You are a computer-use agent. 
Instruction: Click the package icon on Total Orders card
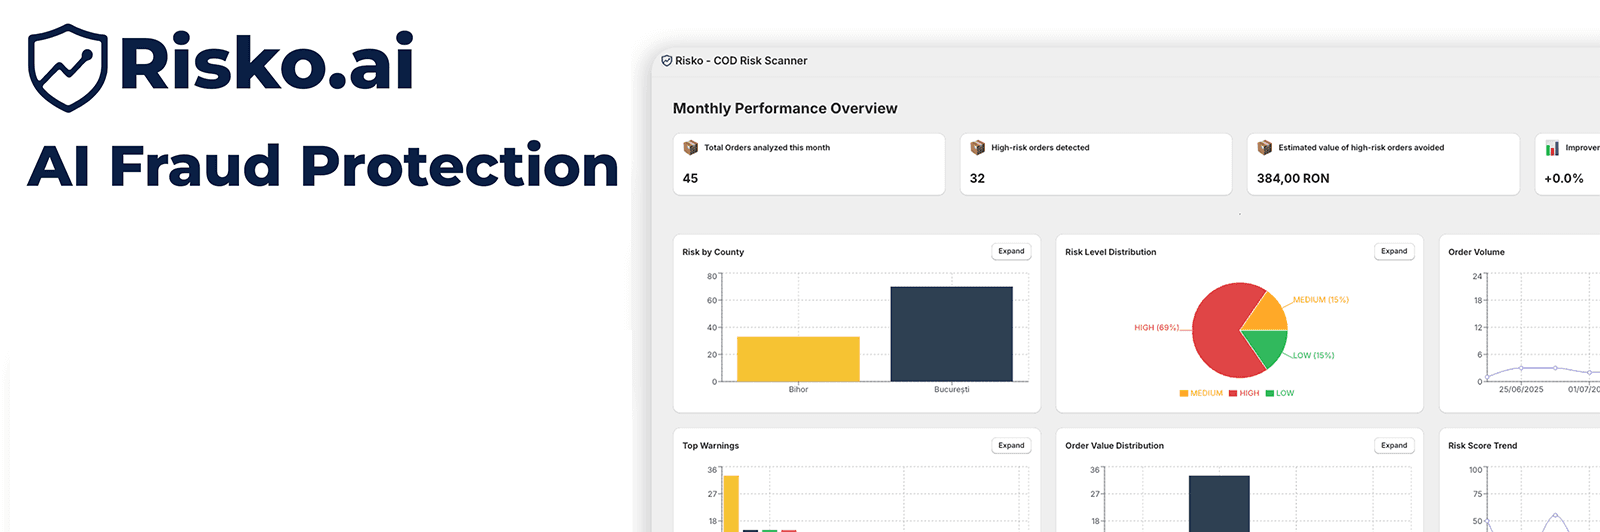coord(690,148)
